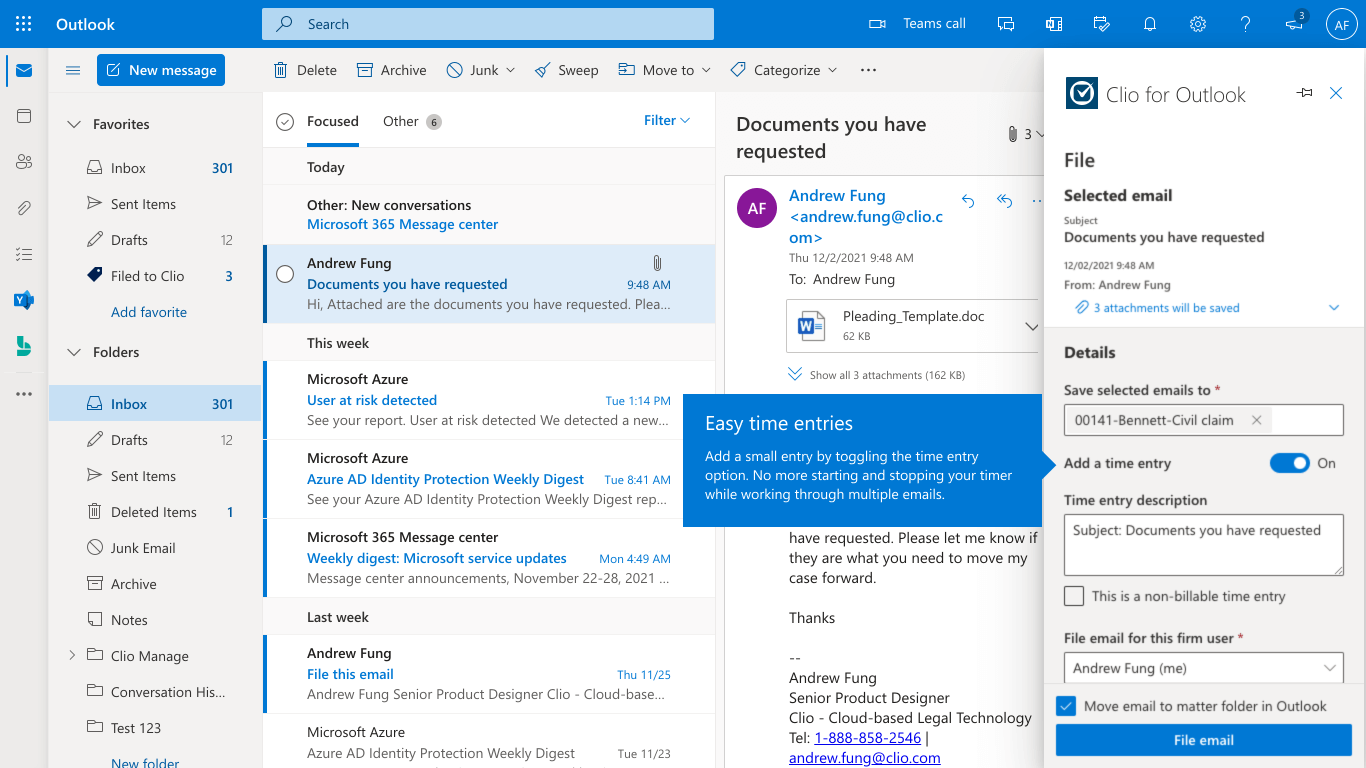Expand the Clio Manage folder

(x=71, y=656)
